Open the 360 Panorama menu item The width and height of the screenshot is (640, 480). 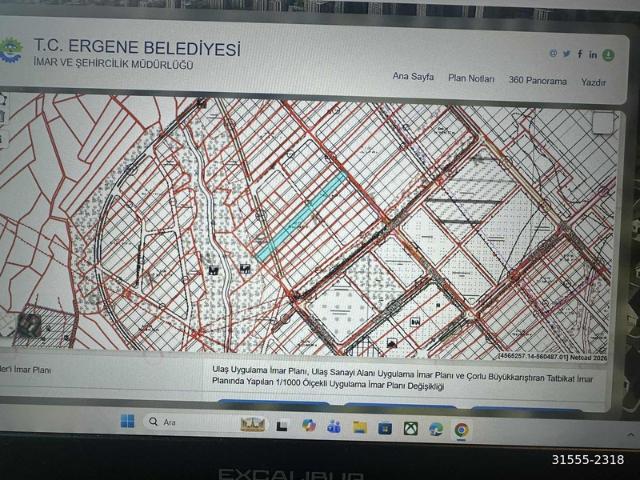(x=538, y=80)
